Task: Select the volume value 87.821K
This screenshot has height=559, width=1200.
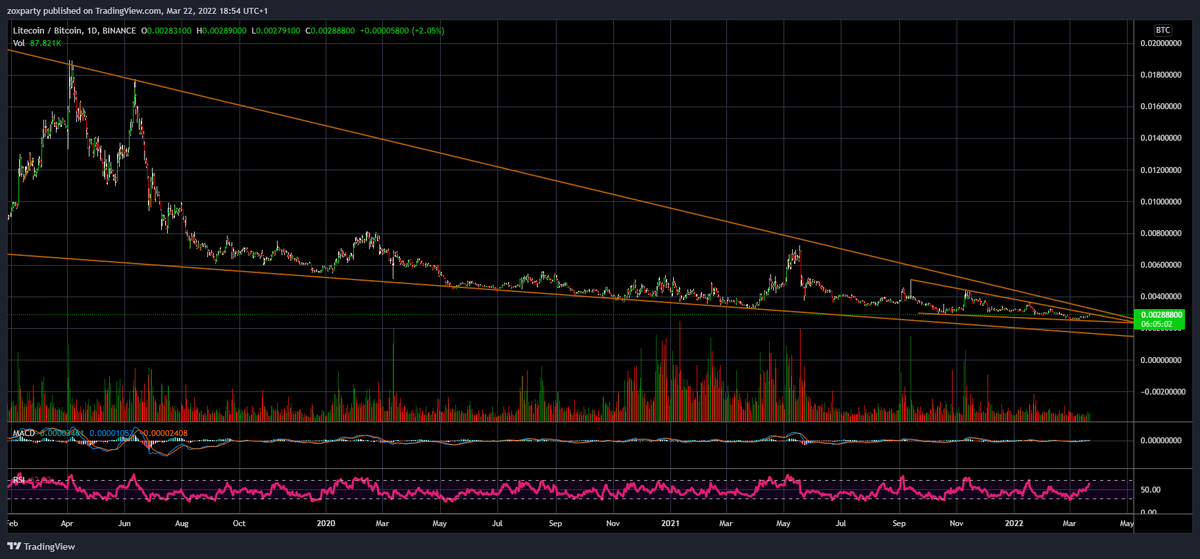Action: coord(45,44)
